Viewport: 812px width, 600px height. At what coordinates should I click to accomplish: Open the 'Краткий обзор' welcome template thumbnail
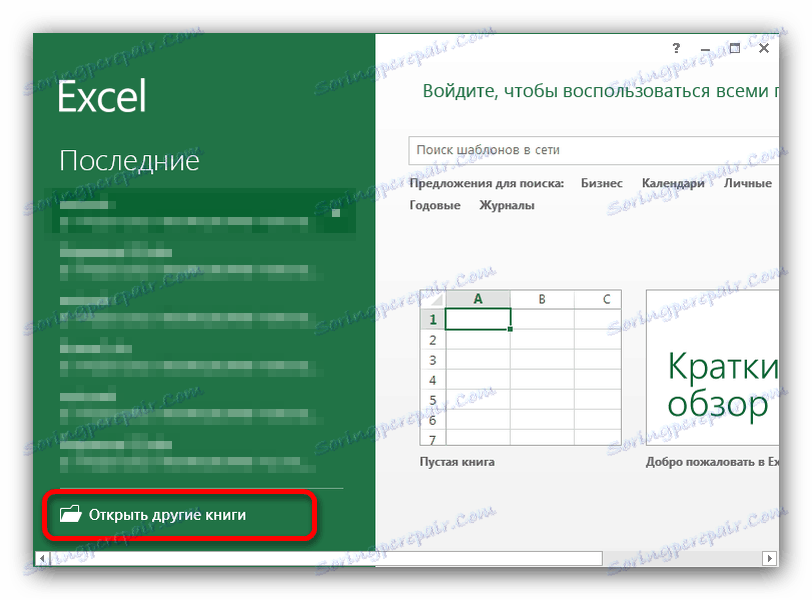click(713, 368)
